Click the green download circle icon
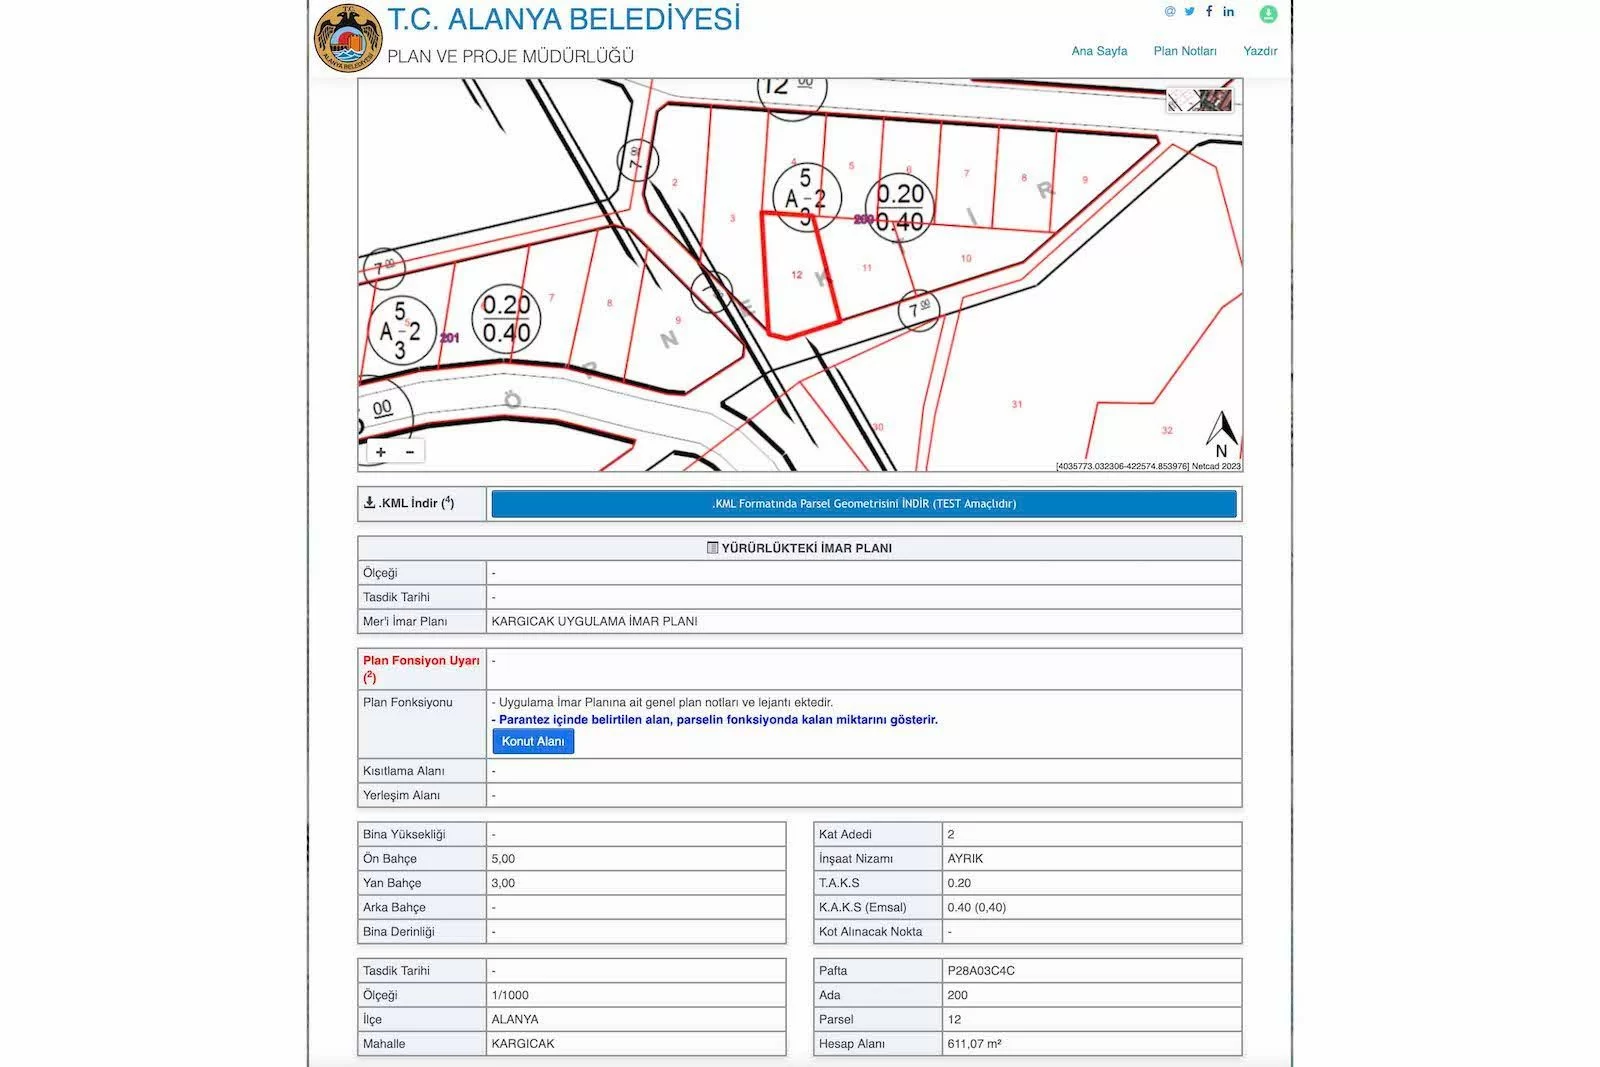This screenshot has height=1067, width=1600. click(x=1268, y=14)
